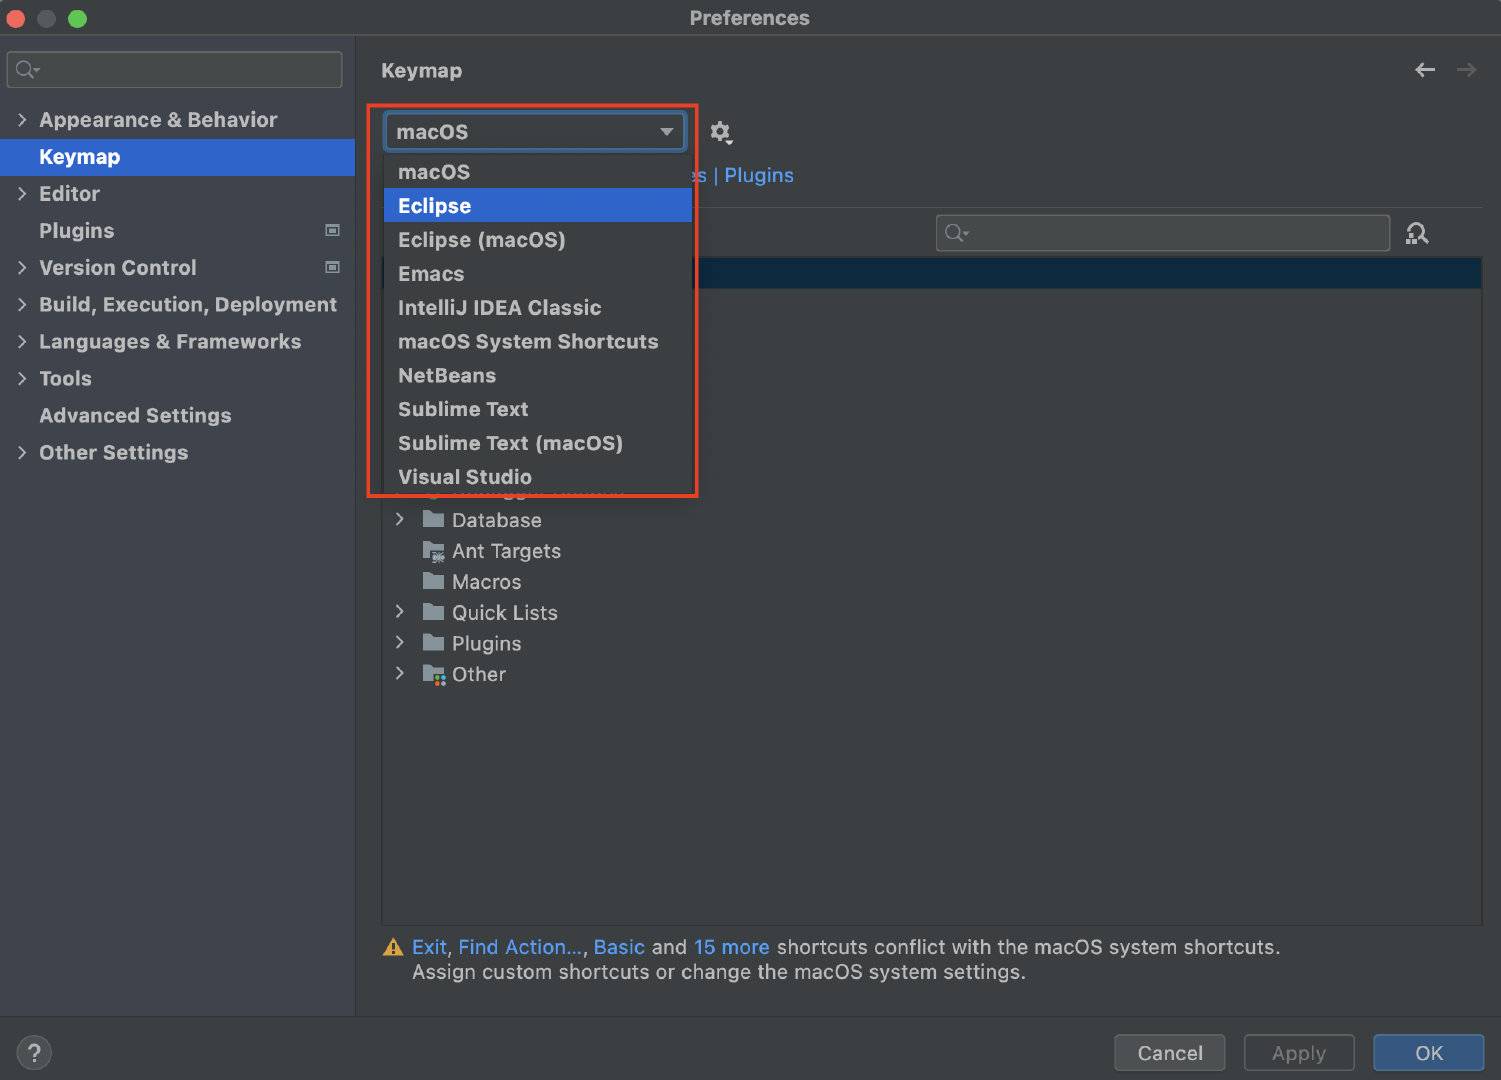Image resolution: width=1501 pixels, height=1080 pixels.
Task: Expand Version Control section
Action: click(x=22, y=268)
